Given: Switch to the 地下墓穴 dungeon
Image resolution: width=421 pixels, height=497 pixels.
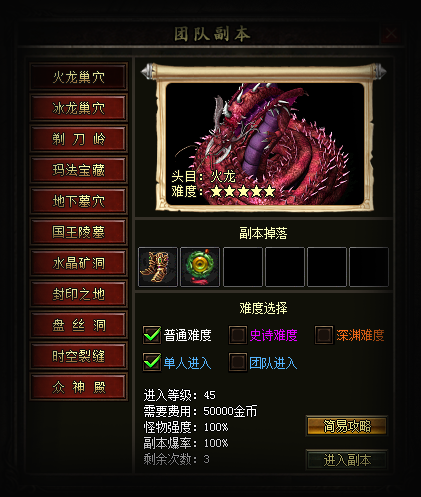Looking at the screenshot, I should click(x=79, y=201).
